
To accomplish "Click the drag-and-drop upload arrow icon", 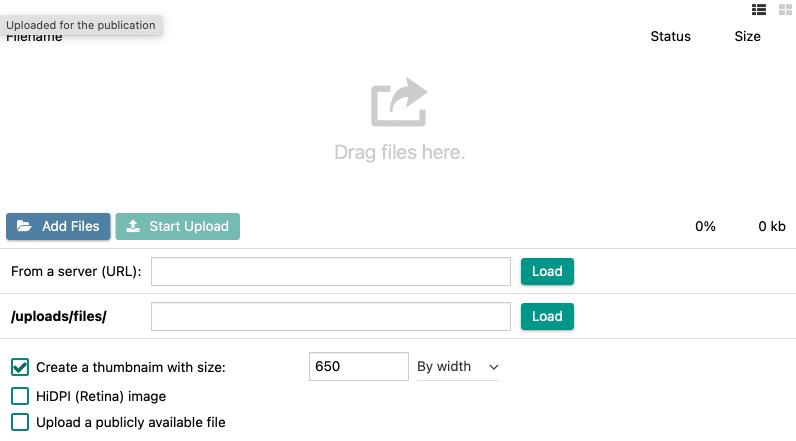I will (399, 103).
